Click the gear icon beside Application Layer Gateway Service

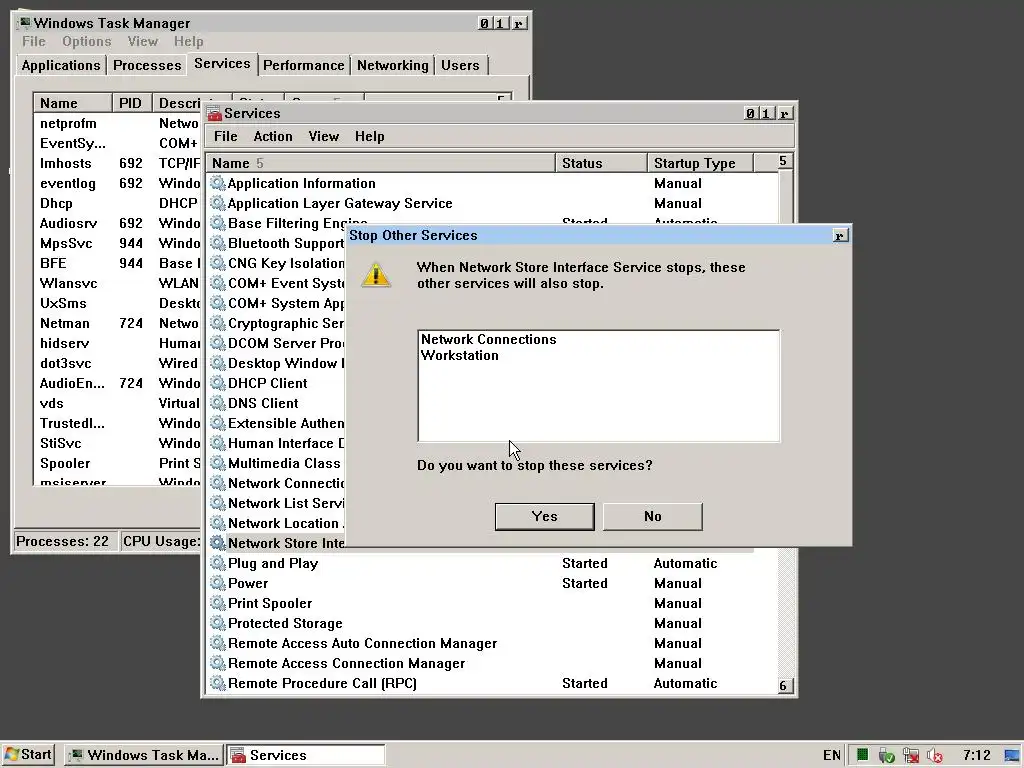pos(217,203)
